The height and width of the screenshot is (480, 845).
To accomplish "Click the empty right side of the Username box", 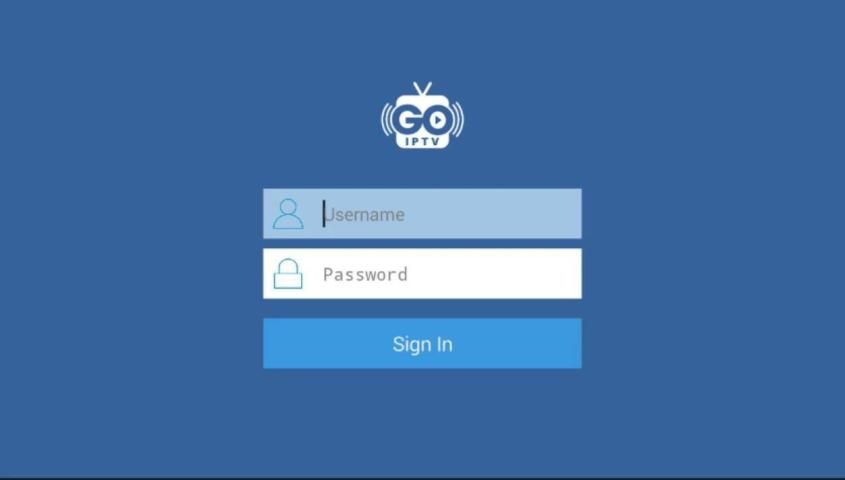I will click(517, 213).
